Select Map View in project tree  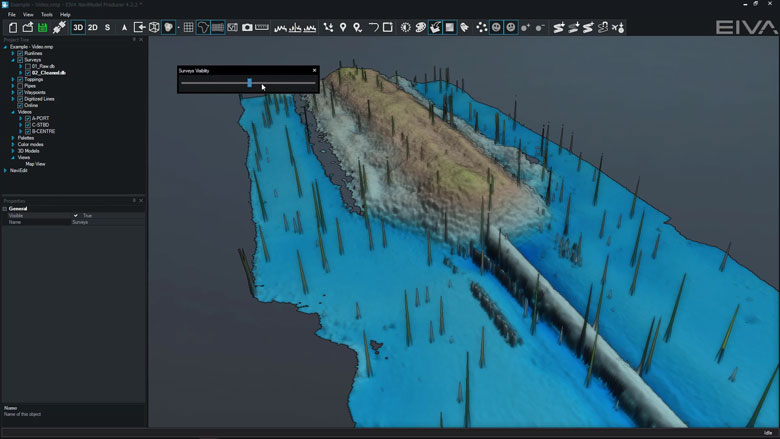click(x=35, y=163)
